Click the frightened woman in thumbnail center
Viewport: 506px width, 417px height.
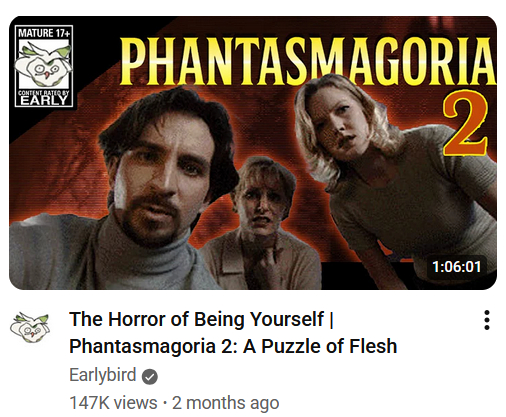coord(262,222)
